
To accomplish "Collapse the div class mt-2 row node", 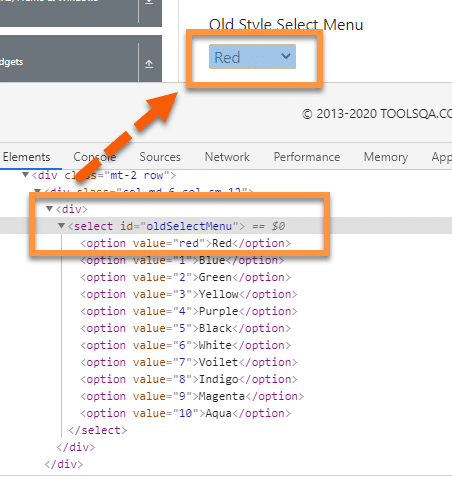I will (x=25, y=175).
